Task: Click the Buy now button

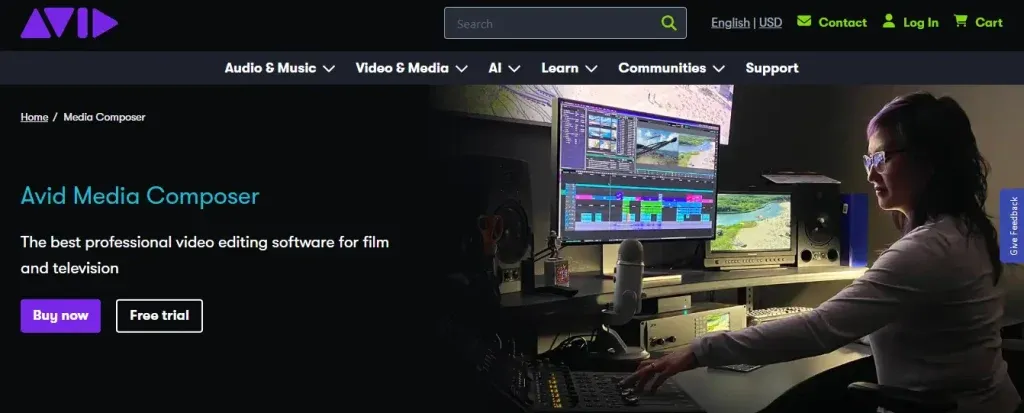Action: pyautogui.click(x=61, y=316)
